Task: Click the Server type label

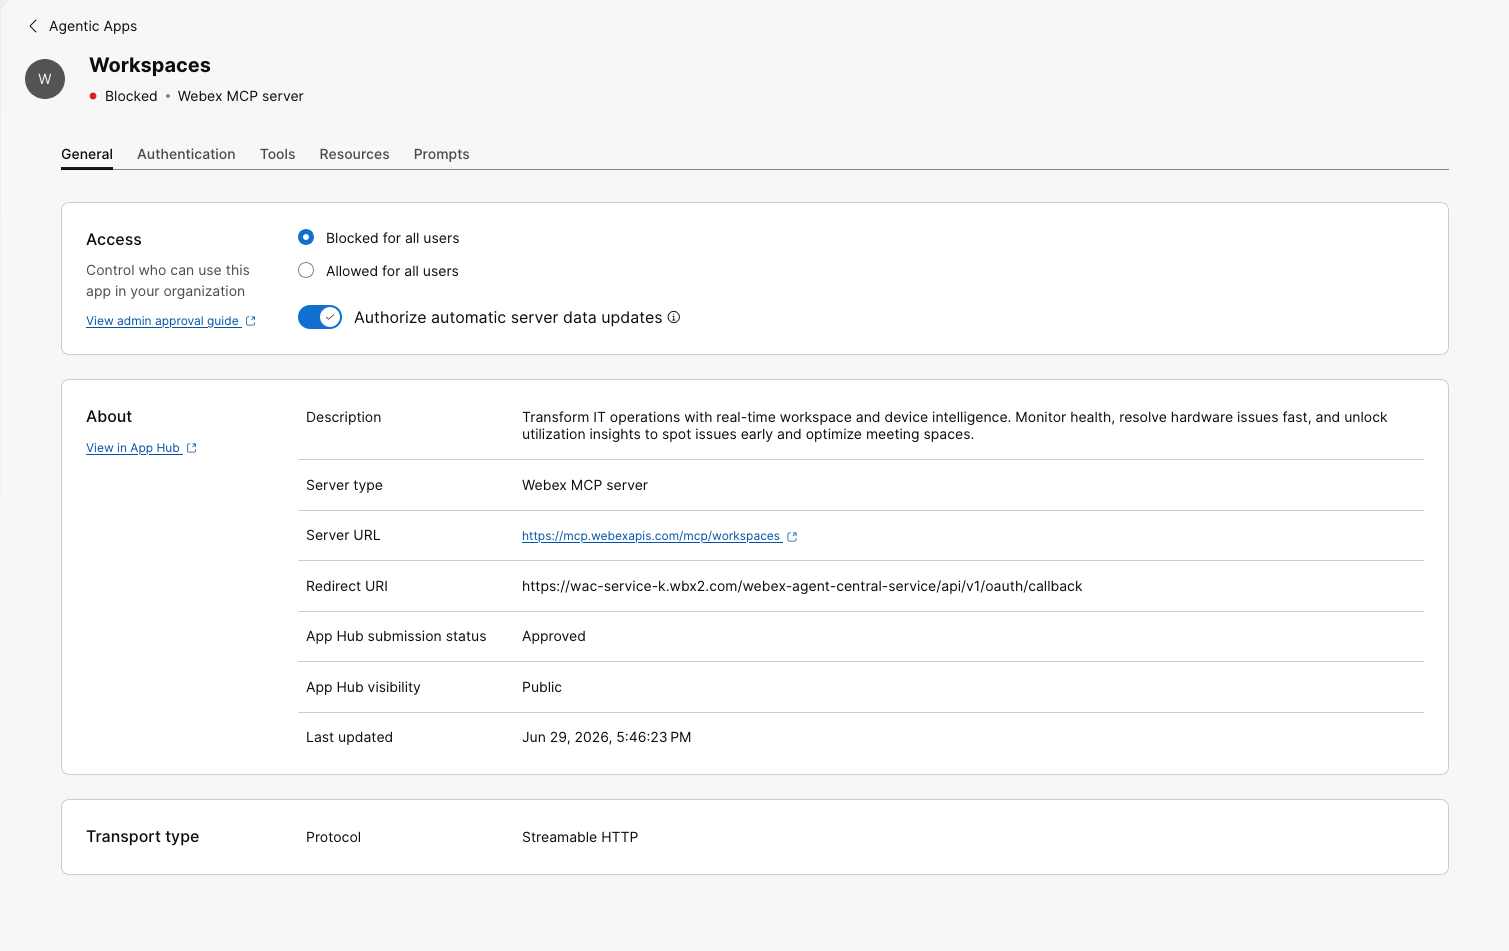Action: point(344,485)
